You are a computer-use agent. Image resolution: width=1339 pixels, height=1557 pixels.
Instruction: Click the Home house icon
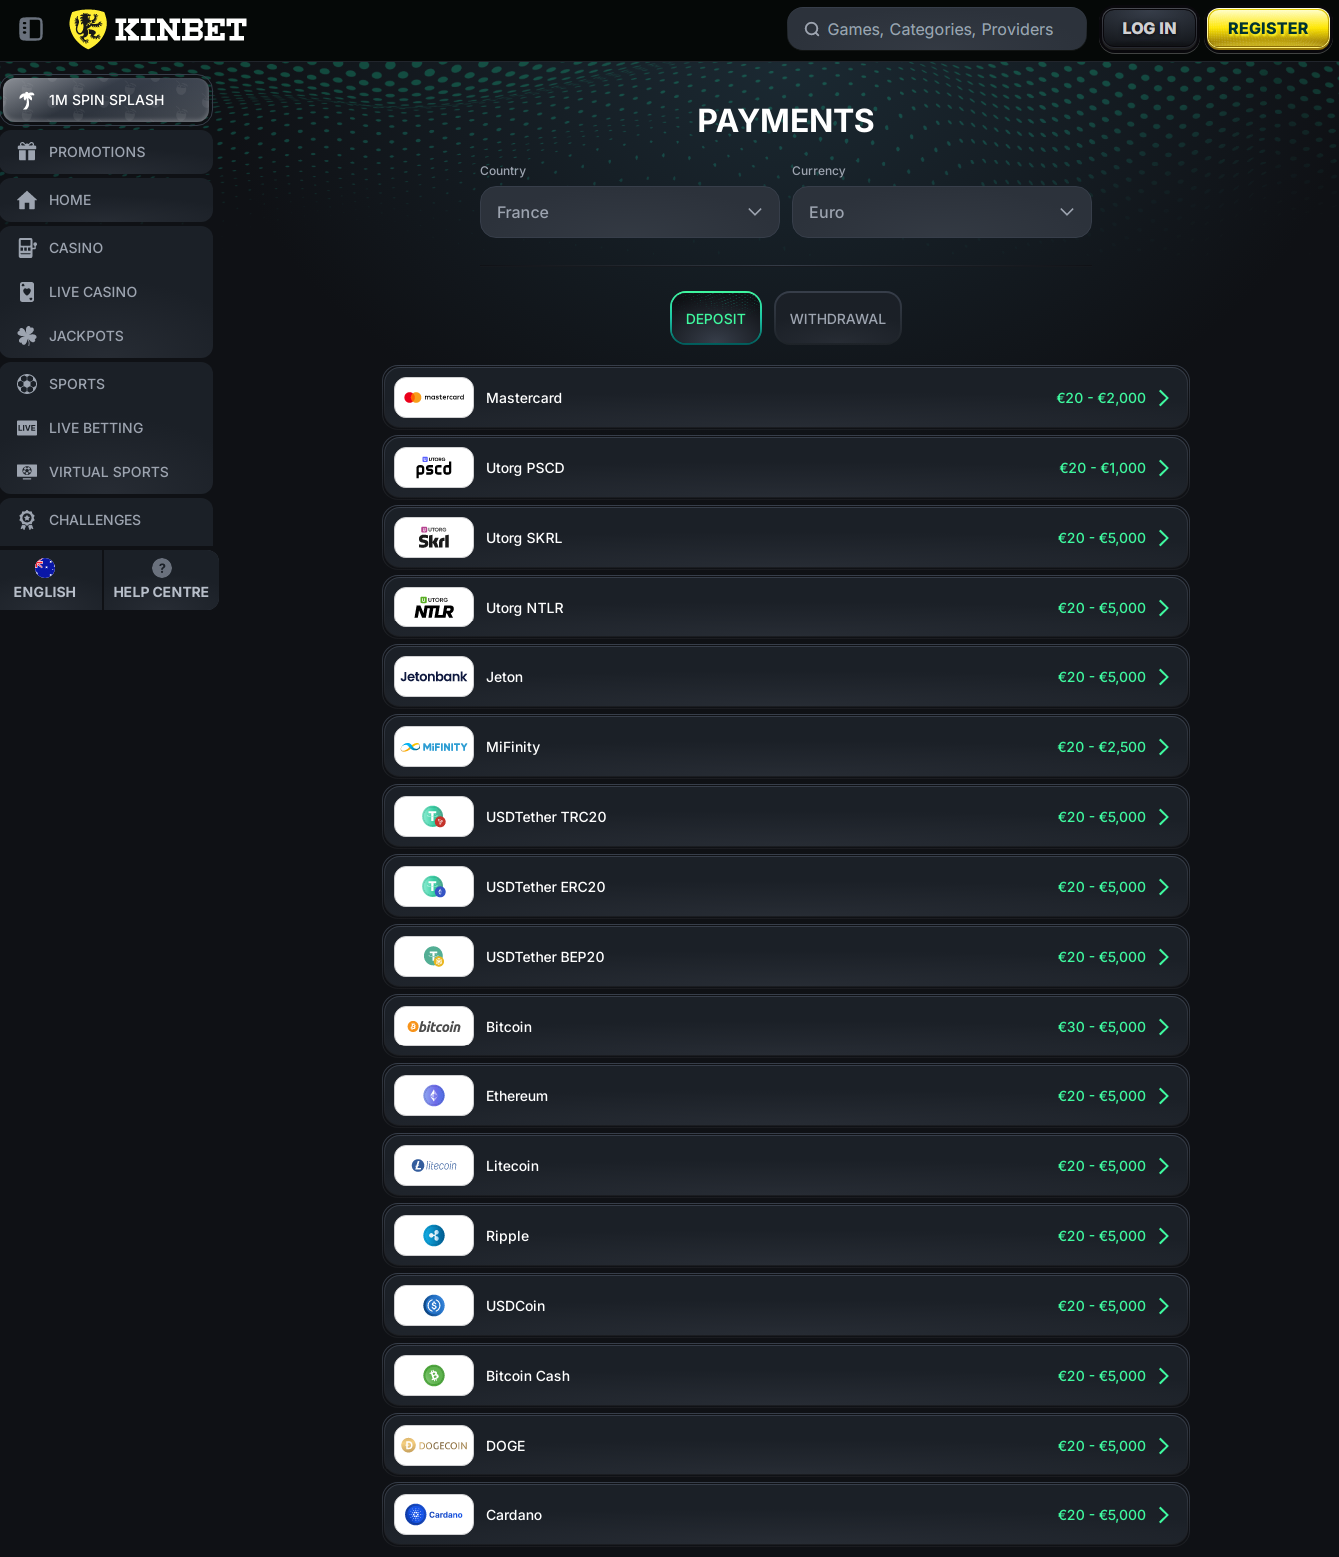click(x=27, y=200)
